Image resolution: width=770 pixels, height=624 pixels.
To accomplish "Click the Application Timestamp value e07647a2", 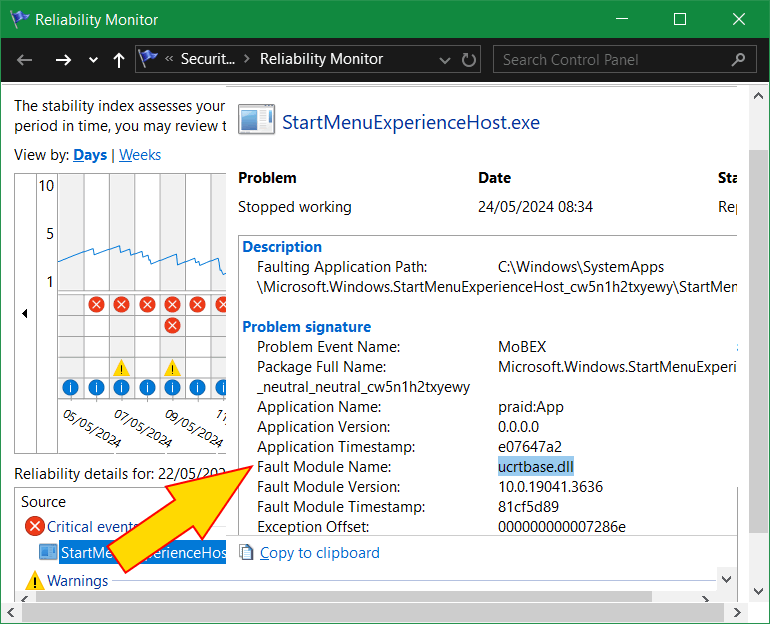I will coord(529,446).
